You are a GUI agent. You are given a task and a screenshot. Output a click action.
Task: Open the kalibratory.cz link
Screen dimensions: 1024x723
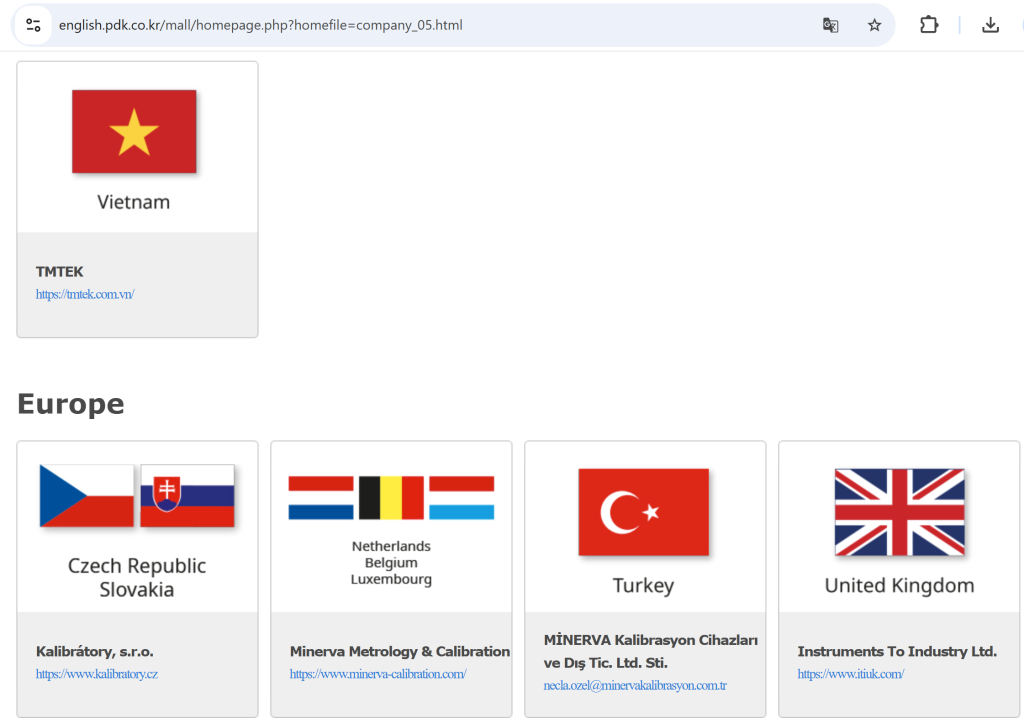pyautogui.click(x=97, y=673)
